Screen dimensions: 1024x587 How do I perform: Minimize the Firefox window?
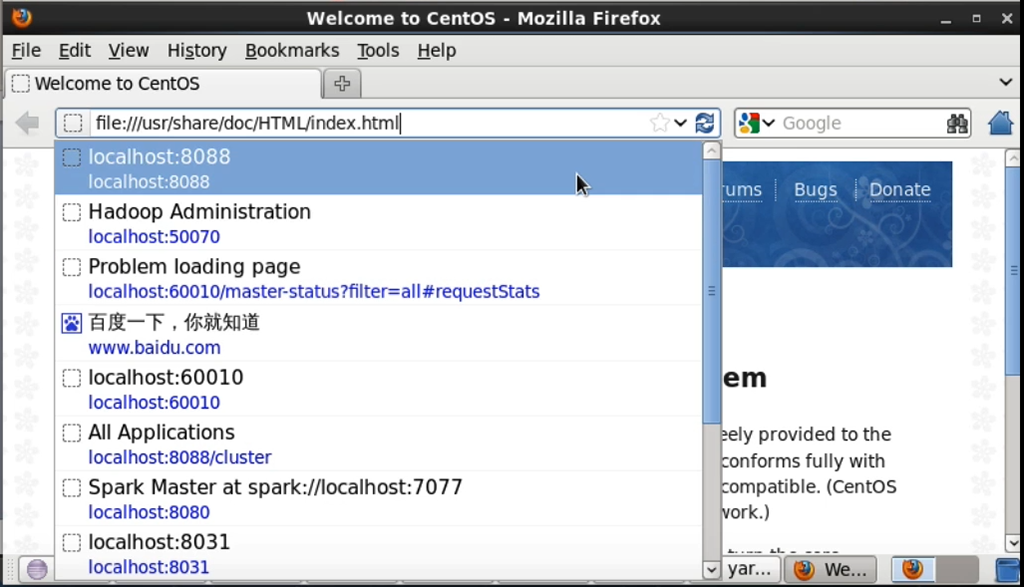tap(946, 18)
